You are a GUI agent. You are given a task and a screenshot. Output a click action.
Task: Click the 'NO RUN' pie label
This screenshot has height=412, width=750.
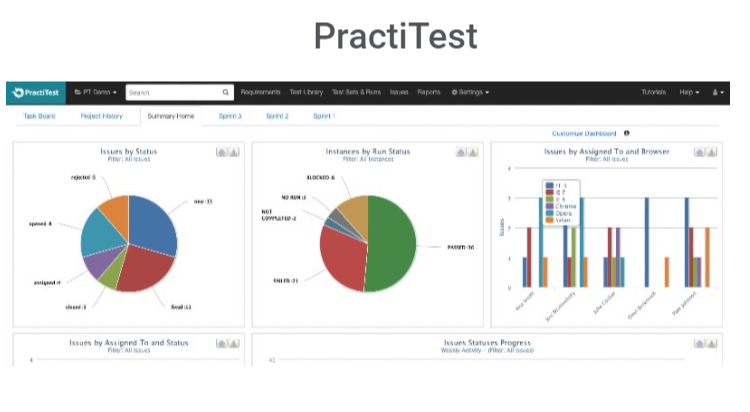coord(294,197)
